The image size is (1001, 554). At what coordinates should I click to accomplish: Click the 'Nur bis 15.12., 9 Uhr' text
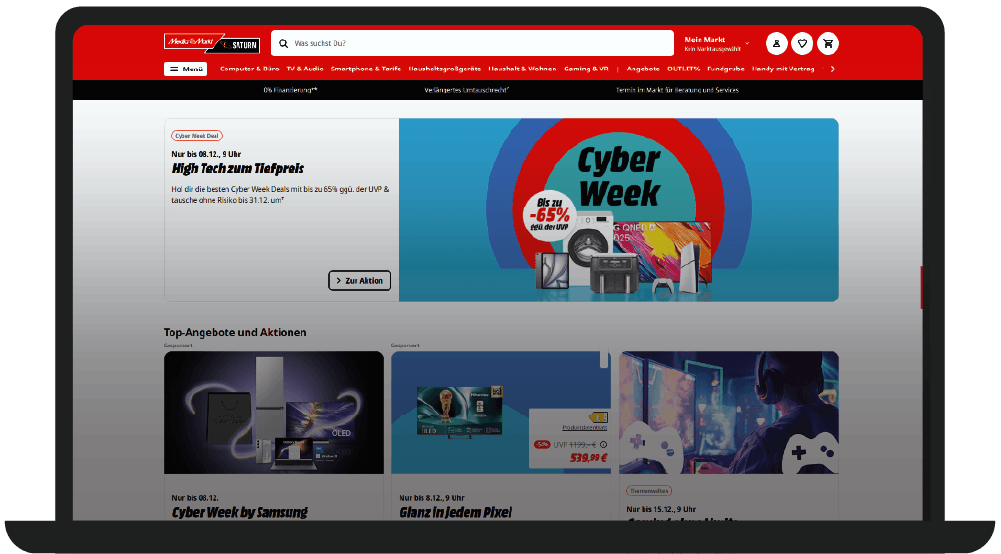(x=661, y=509)
